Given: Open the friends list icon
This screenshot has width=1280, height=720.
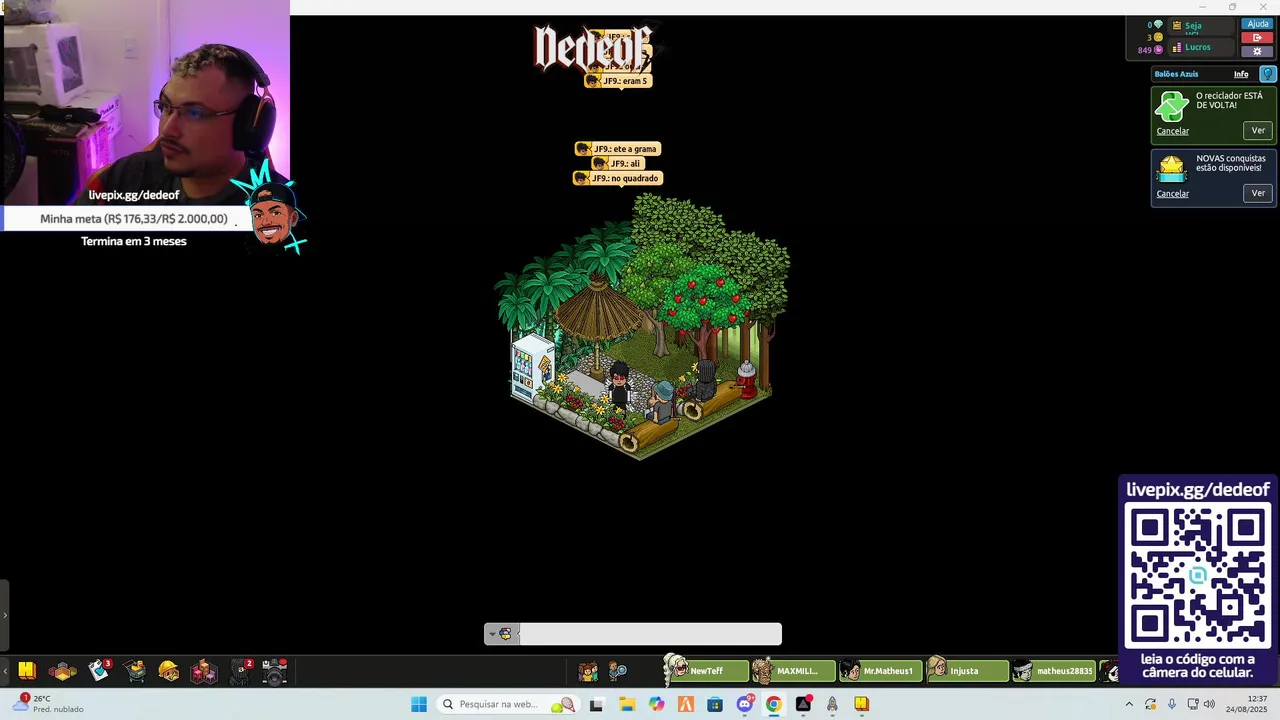Looking at the screenshot, I should [588, 671].
